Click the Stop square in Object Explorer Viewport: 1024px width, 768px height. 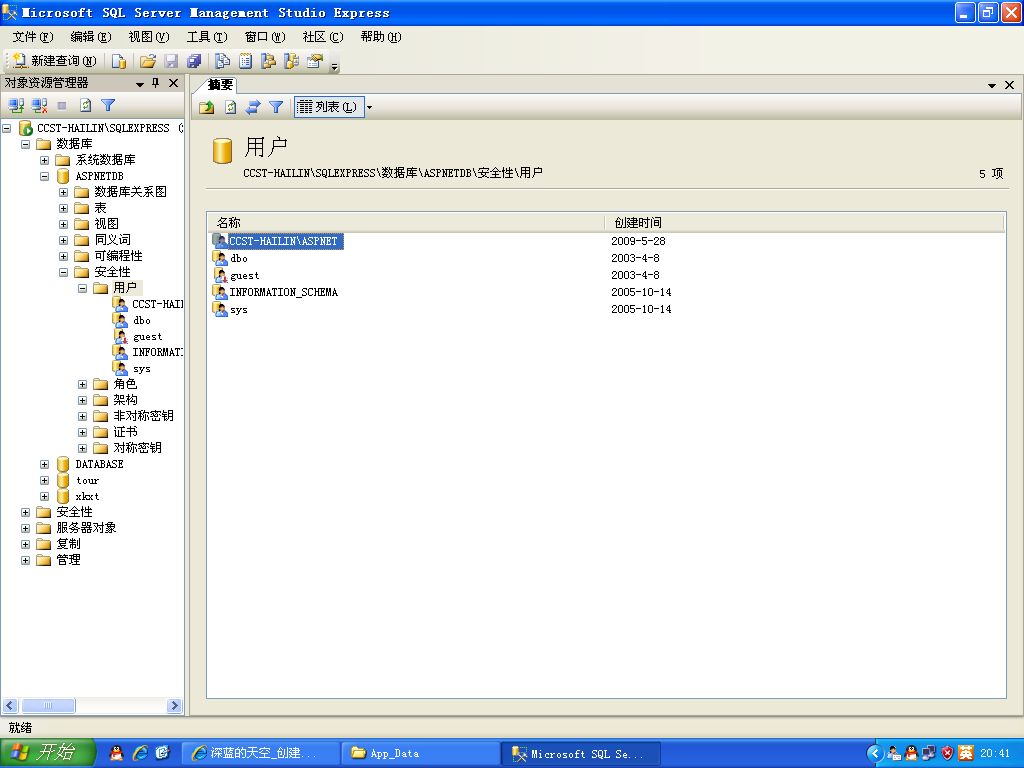coord(62,105)
